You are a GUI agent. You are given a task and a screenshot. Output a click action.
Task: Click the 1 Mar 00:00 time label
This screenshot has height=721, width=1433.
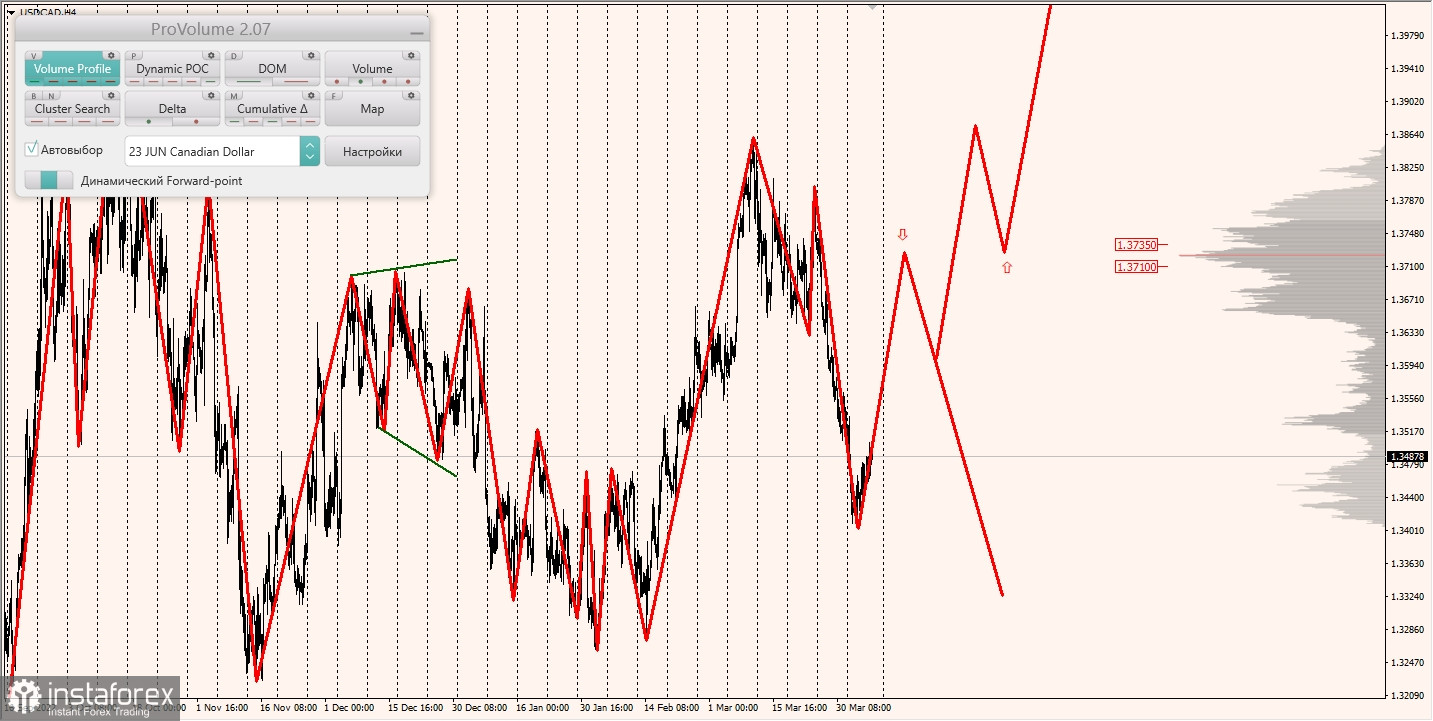click(x=734, y=708)
